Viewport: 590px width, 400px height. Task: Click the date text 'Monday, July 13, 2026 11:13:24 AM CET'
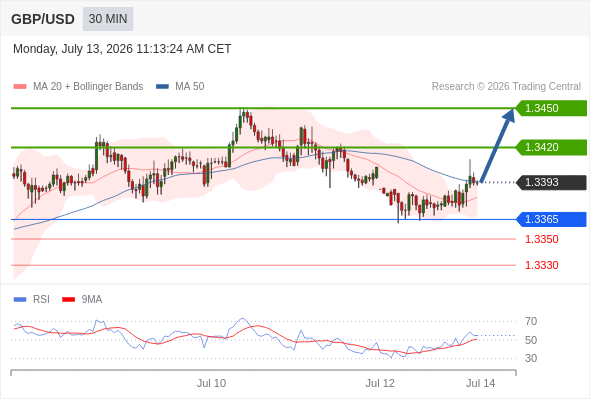click(x=122, y=49)
